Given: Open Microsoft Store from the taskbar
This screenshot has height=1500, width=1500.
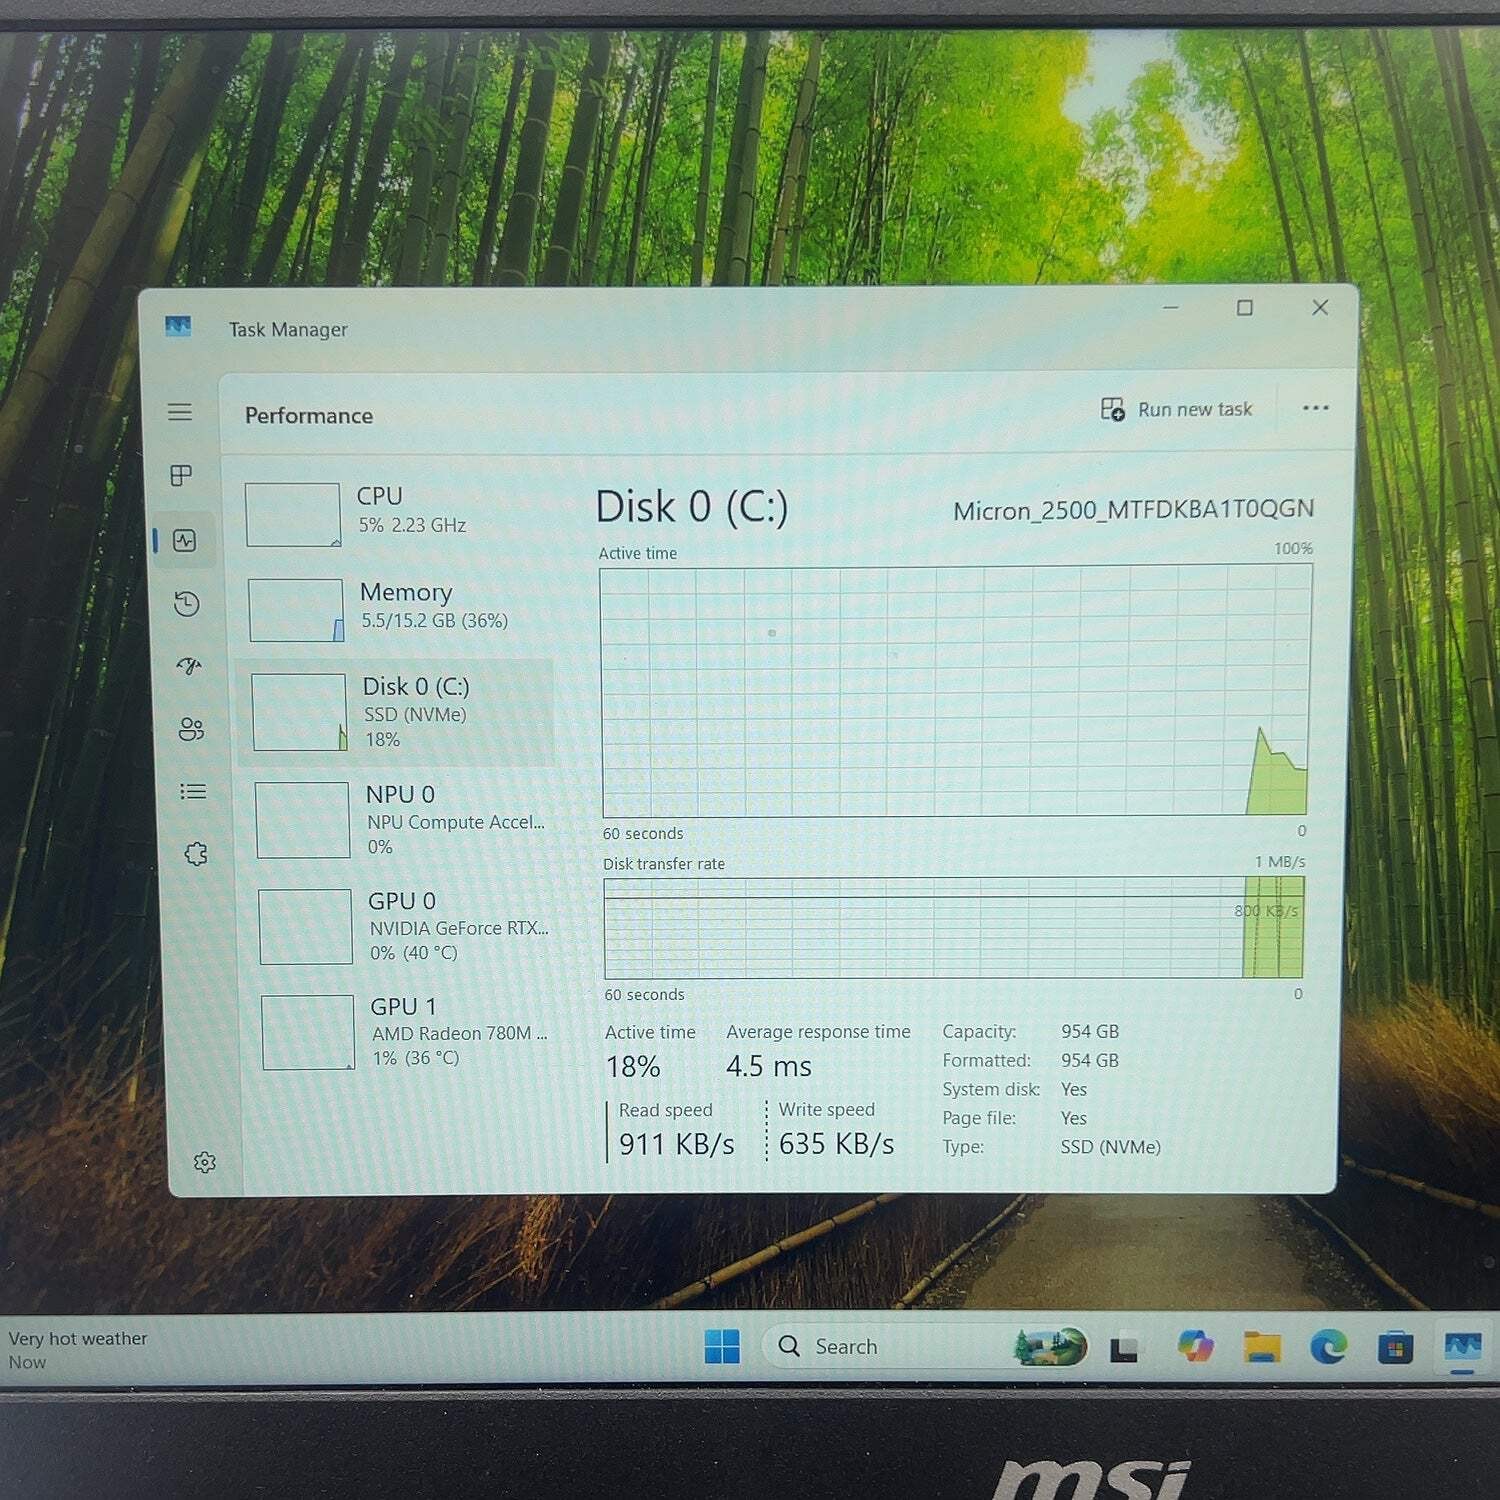Looking at the screenshot, I should (x=1395, y=1348).
